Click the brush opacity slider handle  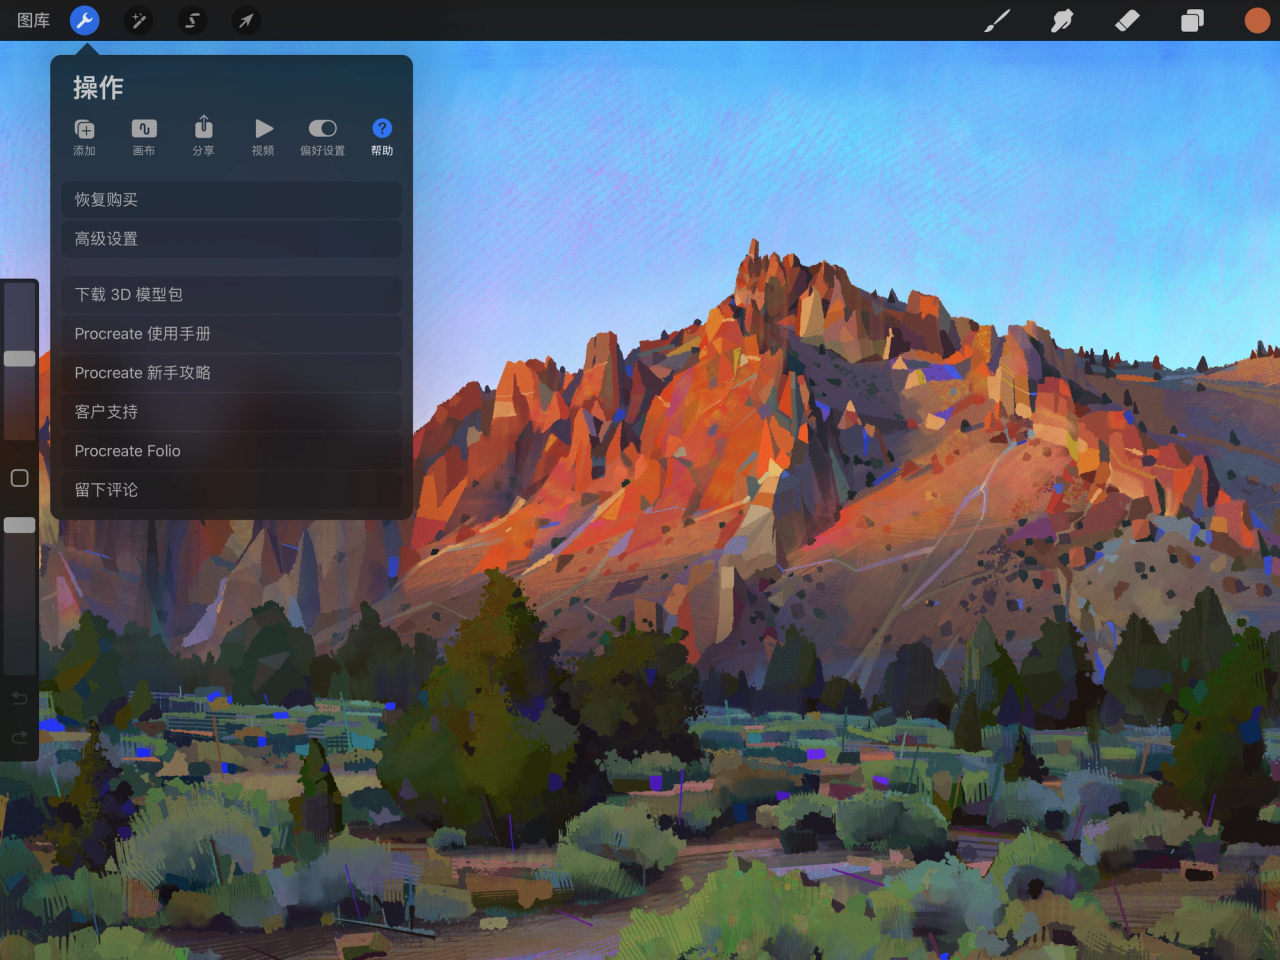pyautogui.click(x=20, y=525)
